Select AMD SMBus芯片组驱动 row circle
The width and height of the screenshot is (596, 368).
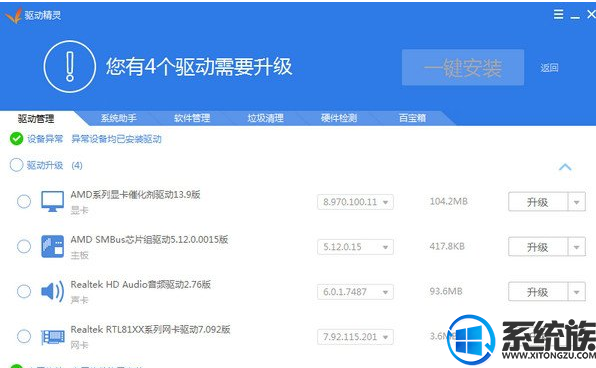tap(24, 246)
